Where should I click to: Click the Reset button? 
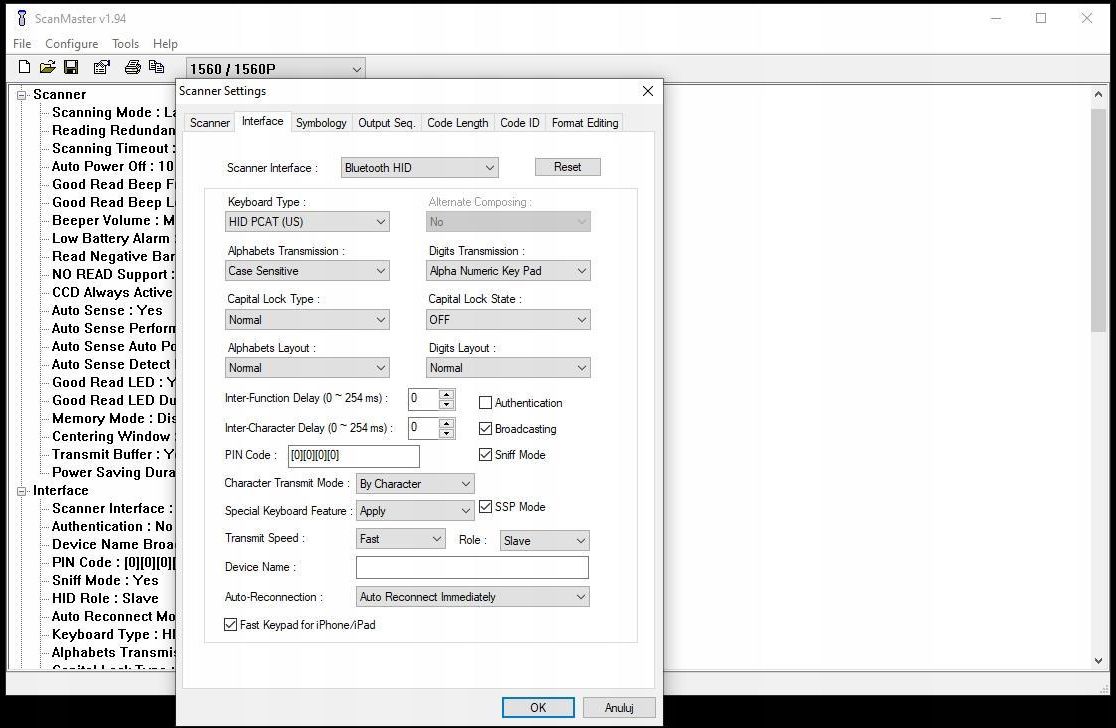(x=567, y=166)
